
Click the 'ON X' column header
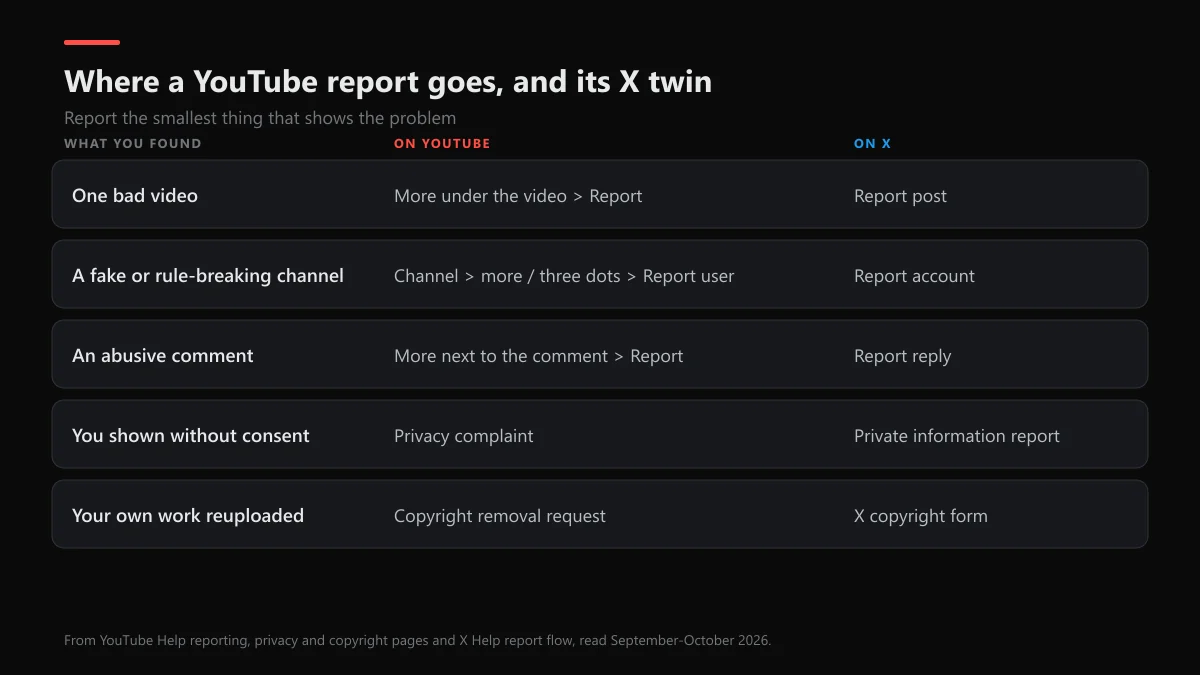pos(872,144)
